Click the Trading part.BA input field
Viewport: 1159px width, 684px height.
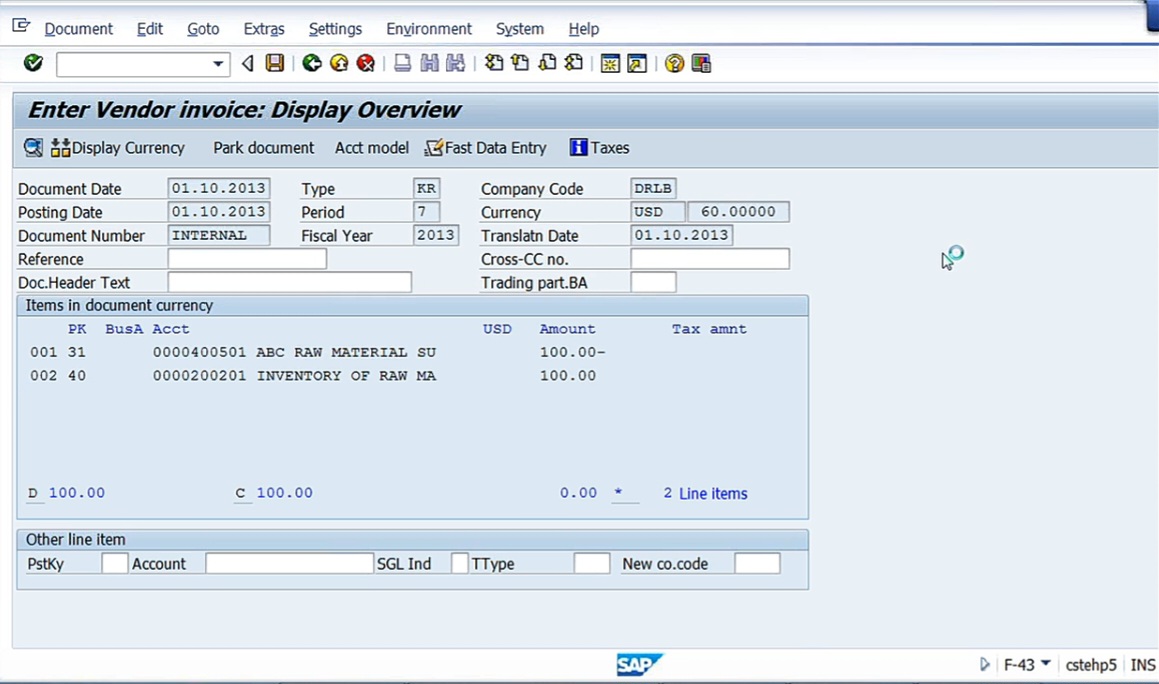[x=653, y=282]
